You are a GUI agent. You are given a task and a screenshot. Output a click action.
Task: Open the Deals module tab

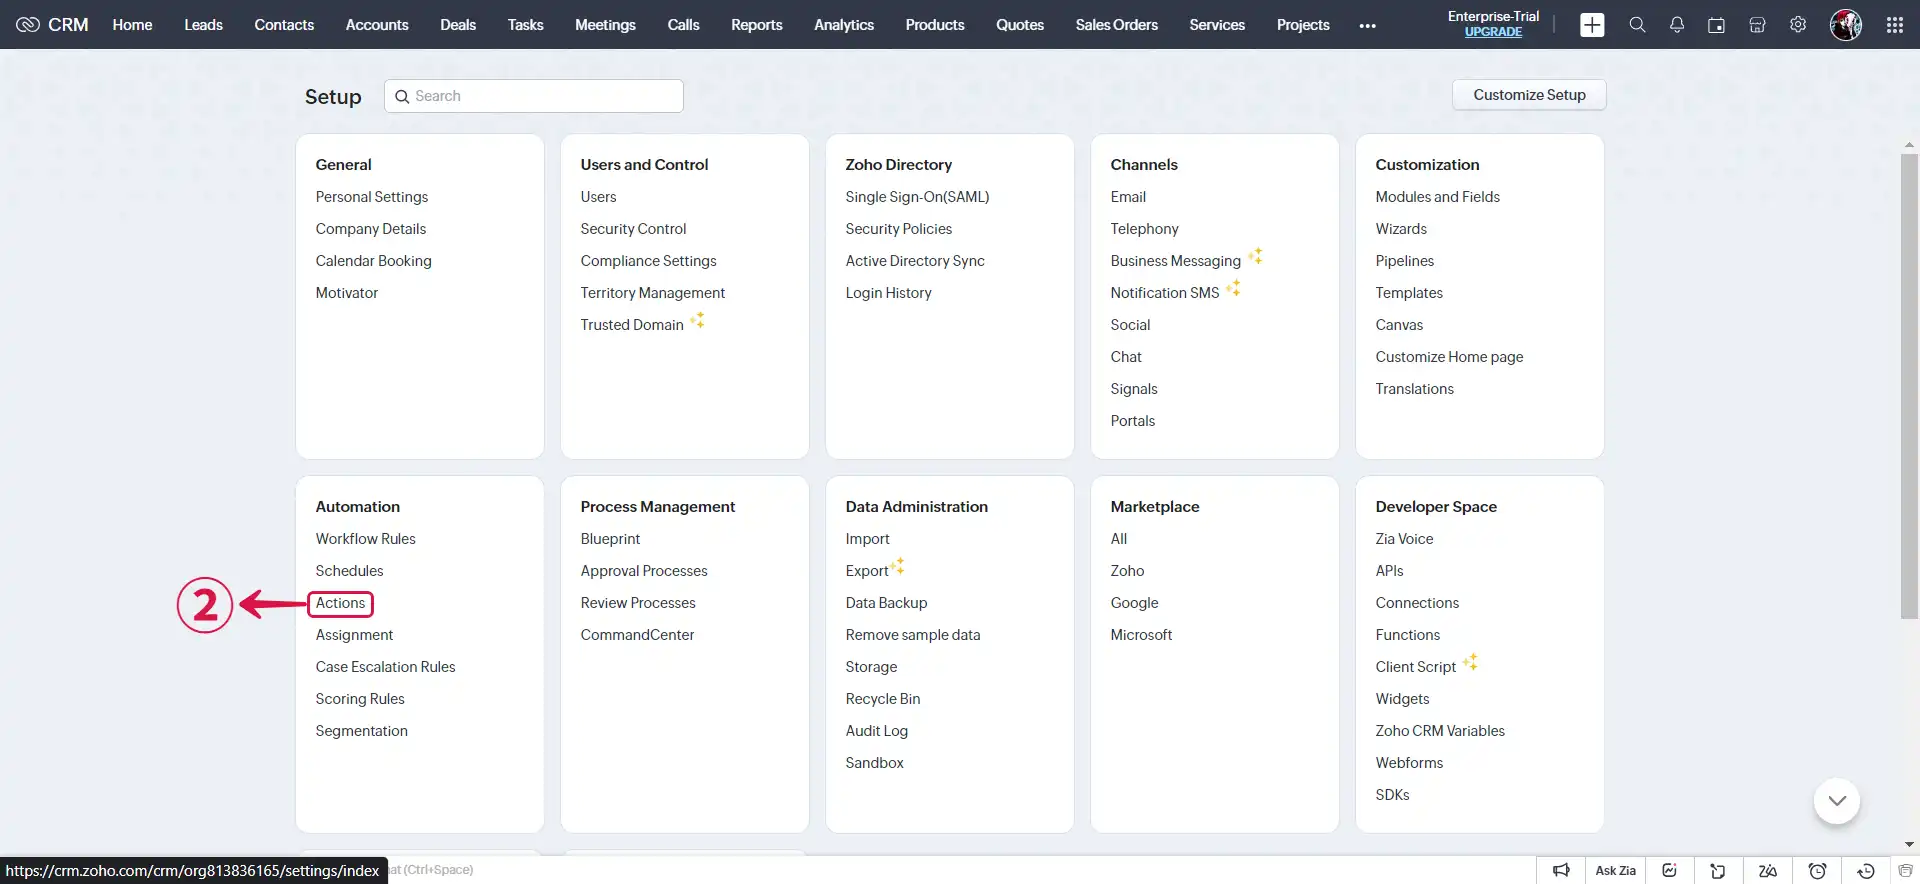click(458, 25)
